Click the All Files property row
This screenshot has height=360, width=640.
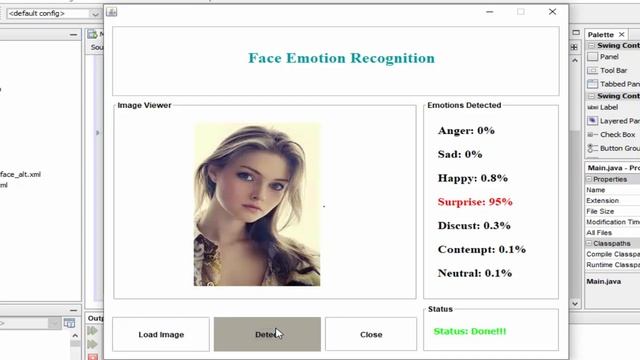(613, 233)
